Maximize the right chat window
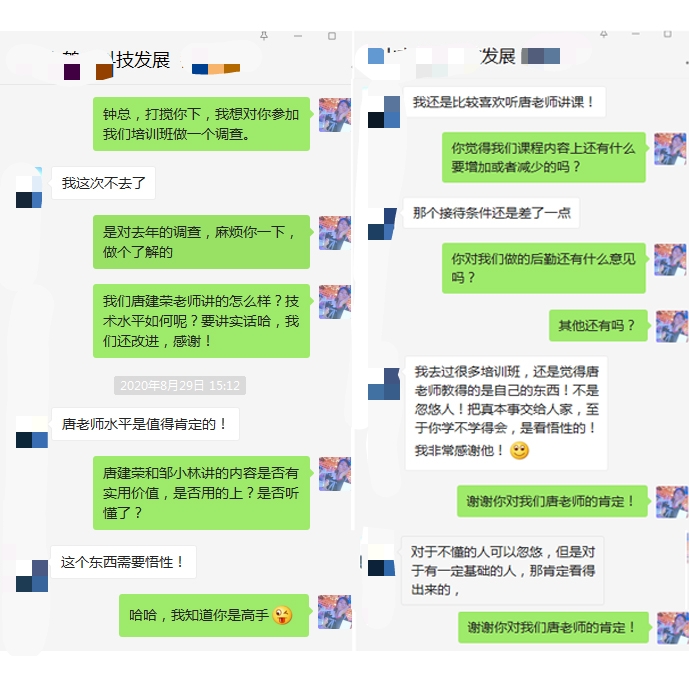 [x=667, y=34]
